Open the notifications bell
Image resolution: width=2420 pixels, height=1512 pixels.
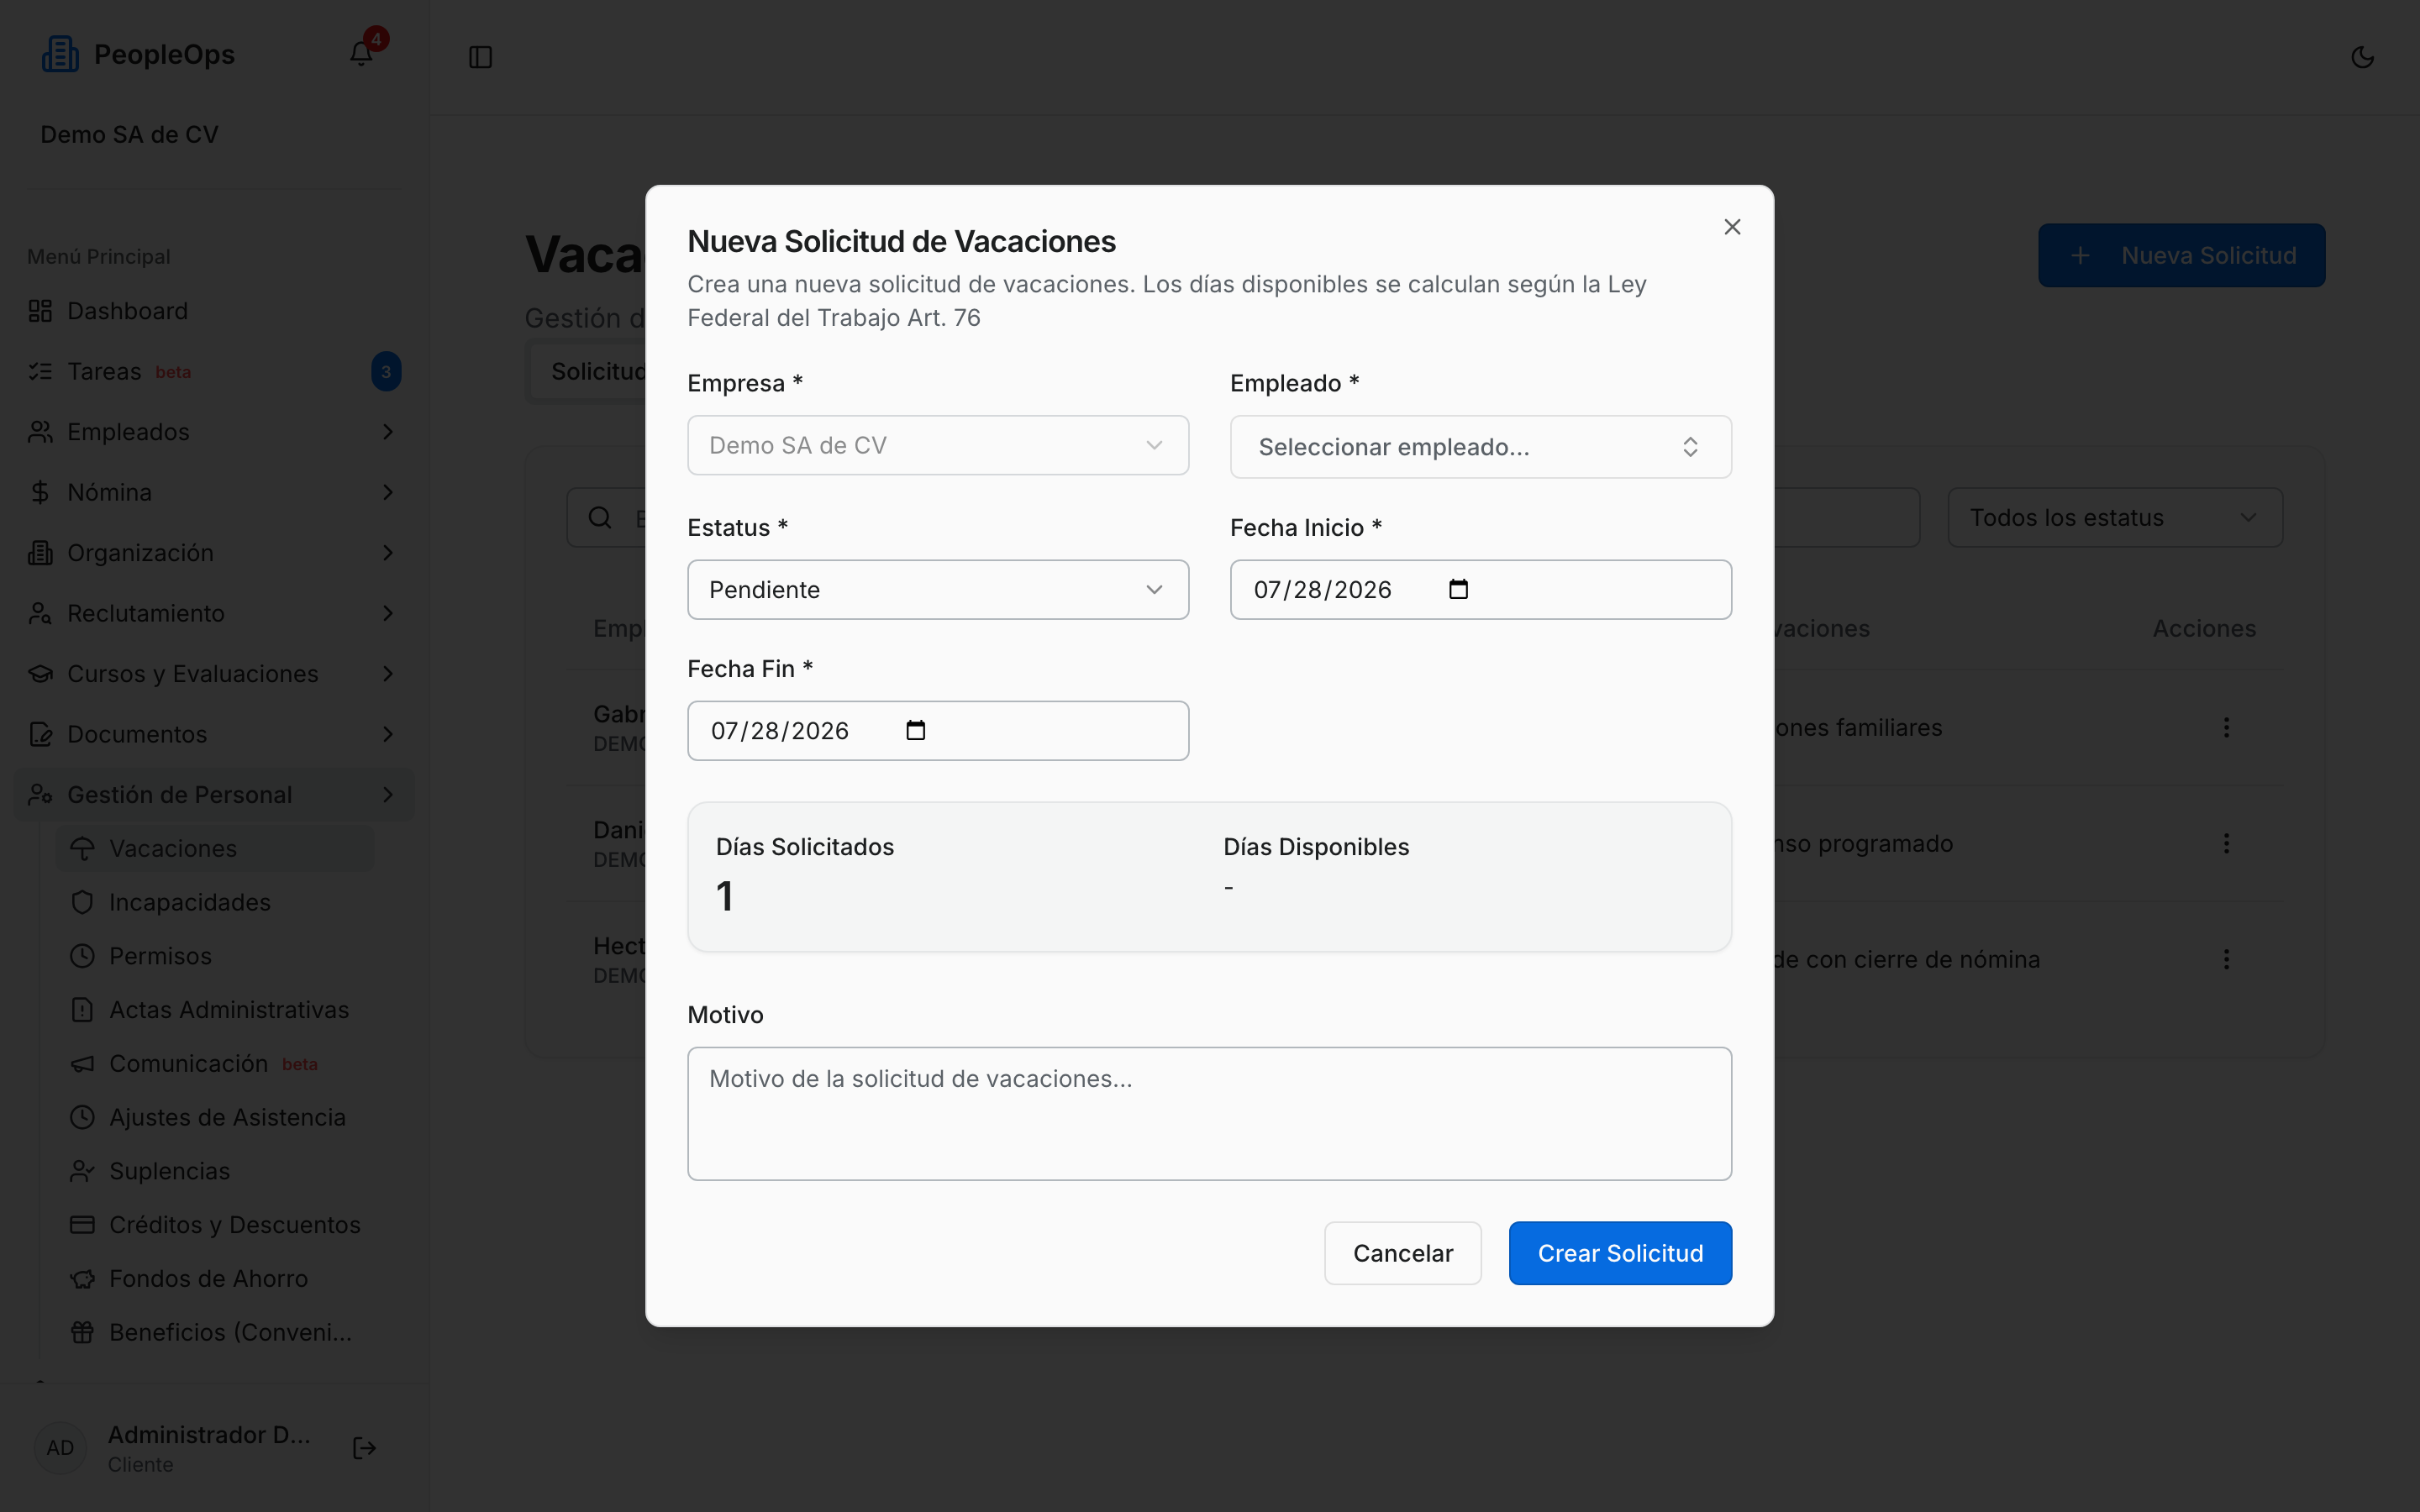361,54
